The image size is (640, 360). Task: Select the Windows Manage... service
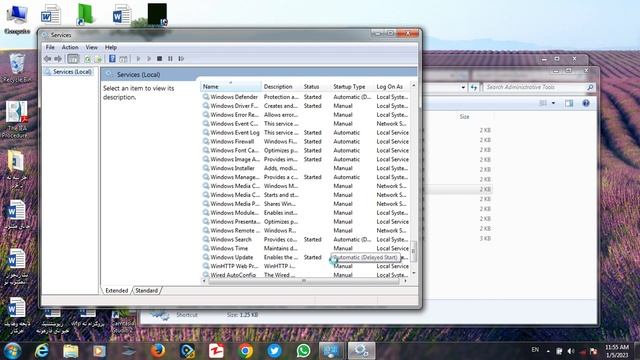tap(234, 177)
